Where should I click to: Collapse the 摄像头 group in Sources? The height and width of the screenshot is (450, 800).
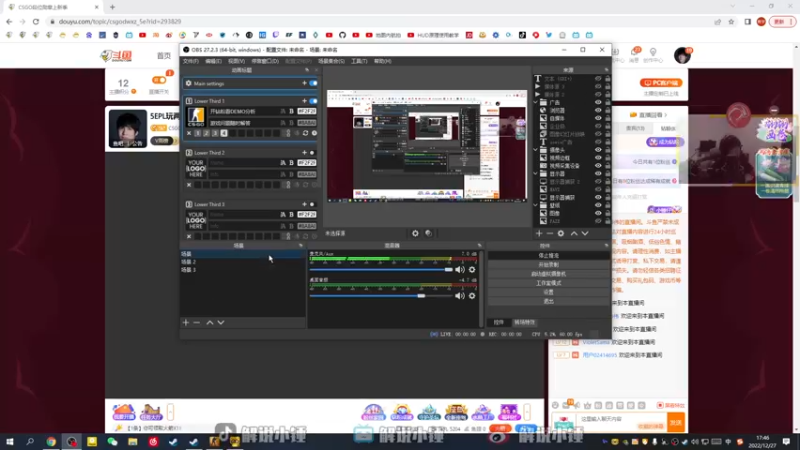(536, 150)
